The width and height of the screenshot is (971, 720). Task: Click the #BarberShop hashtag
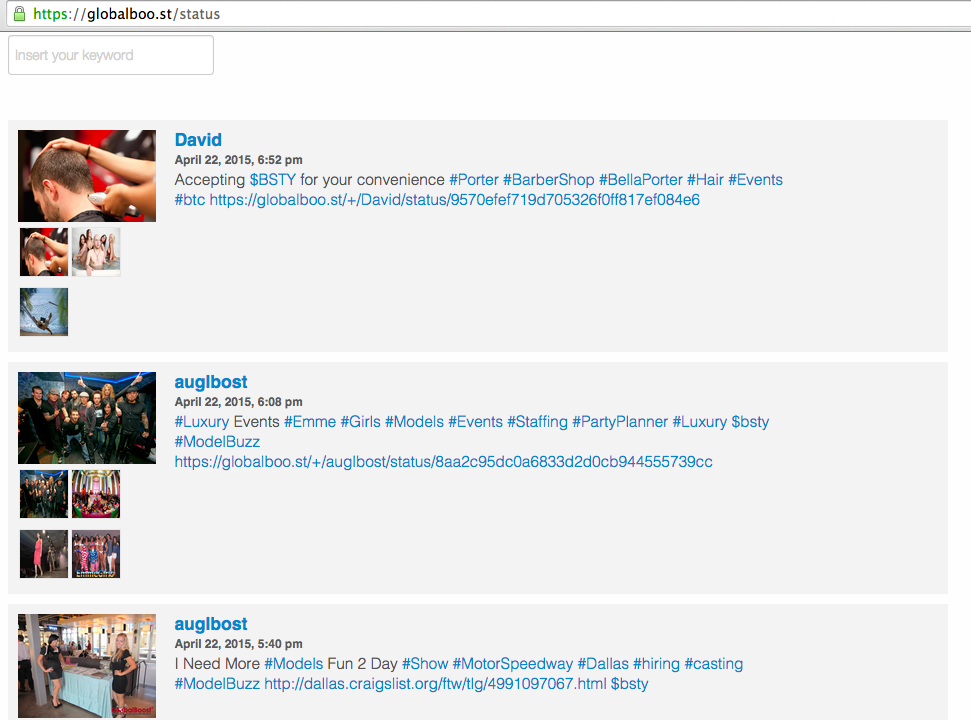click(549, 180)
